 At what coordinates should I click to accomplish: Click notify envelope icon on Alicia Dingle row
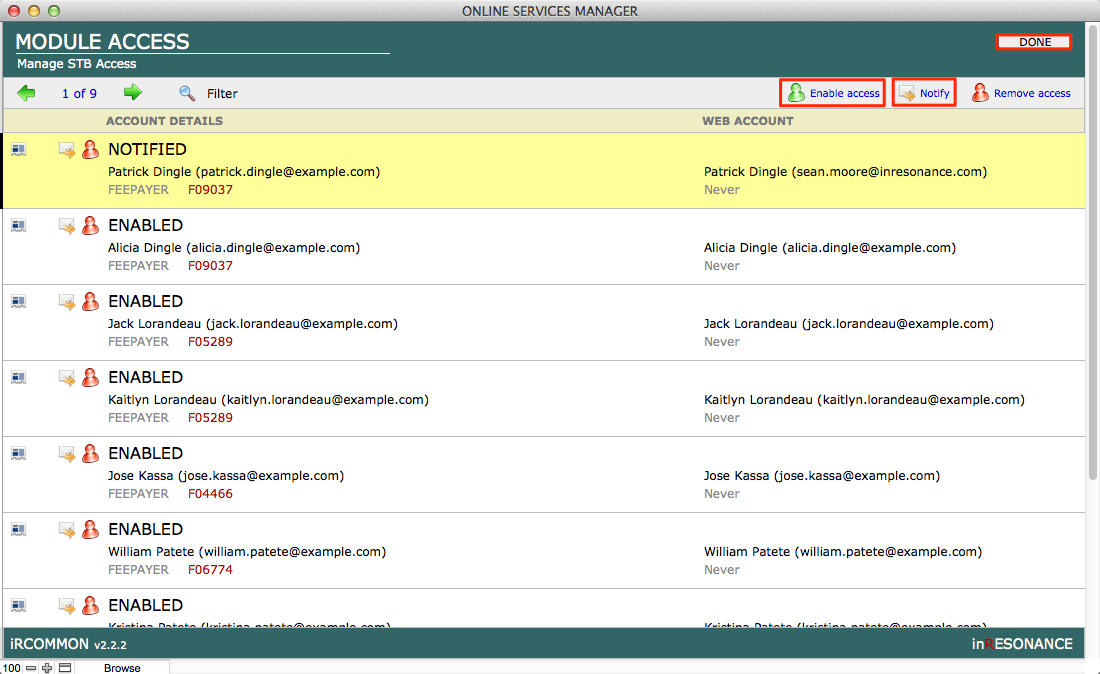pos(67,226)
